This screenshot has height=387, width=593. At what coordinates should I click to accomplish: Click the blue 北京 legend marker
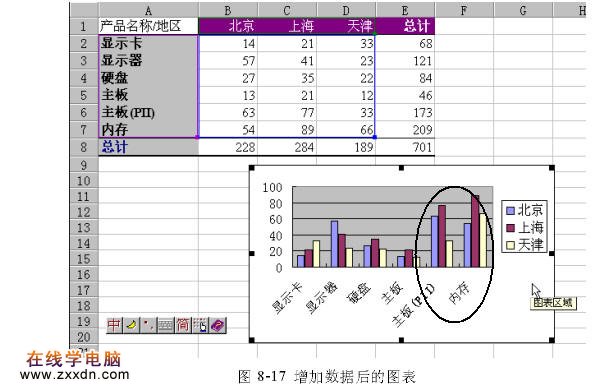click(510, 210)
